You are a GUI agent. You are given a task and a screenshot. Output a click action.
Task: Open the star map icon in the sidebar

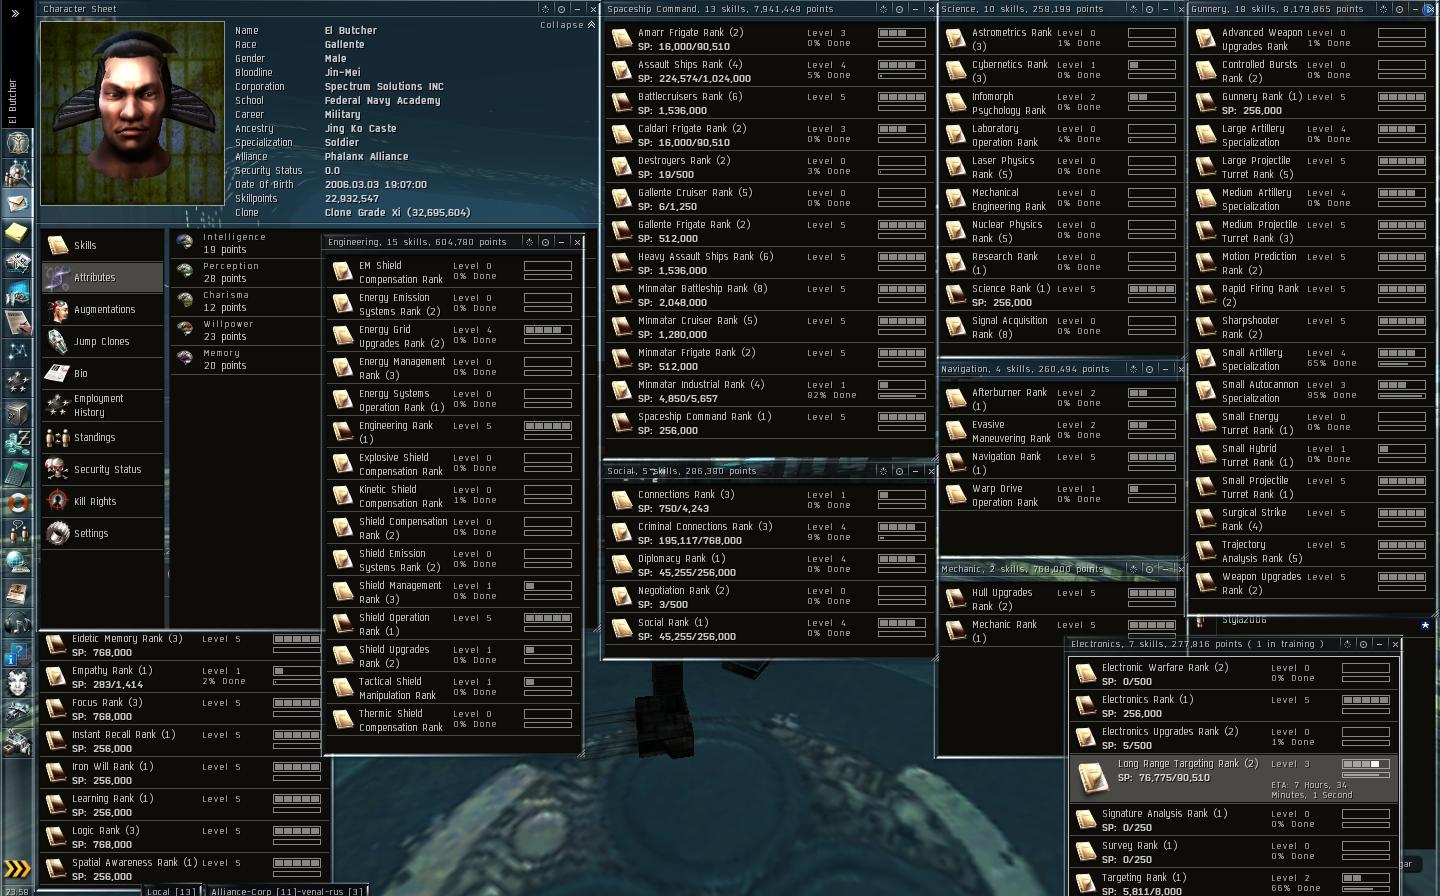18,351
